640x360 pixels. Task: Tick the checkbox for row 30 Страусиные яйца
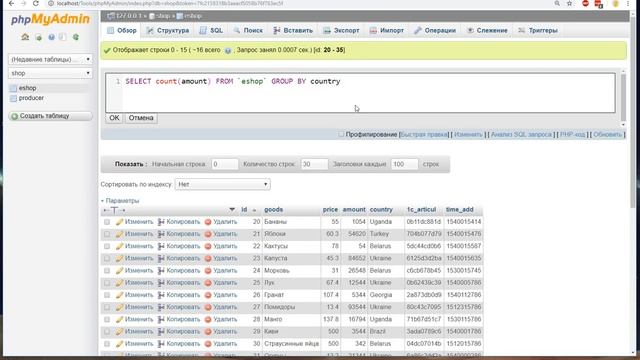(107, 344)
